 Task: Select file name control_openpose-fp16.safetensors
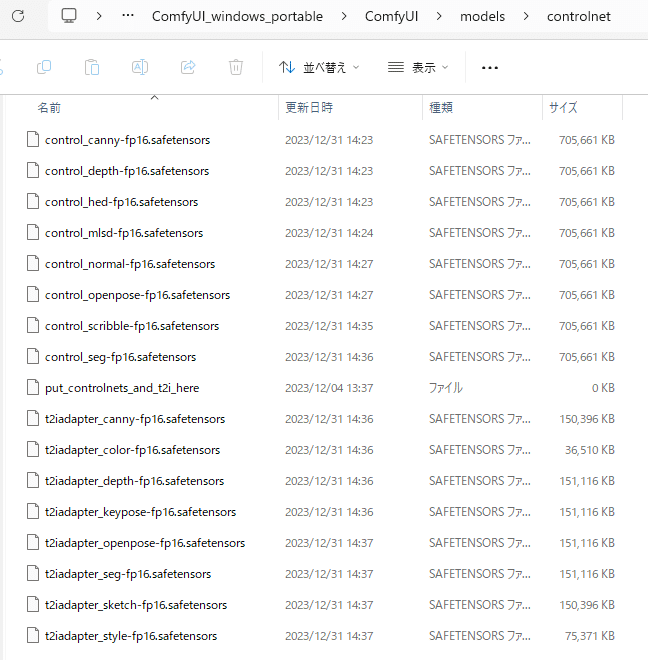pos(138,295)
